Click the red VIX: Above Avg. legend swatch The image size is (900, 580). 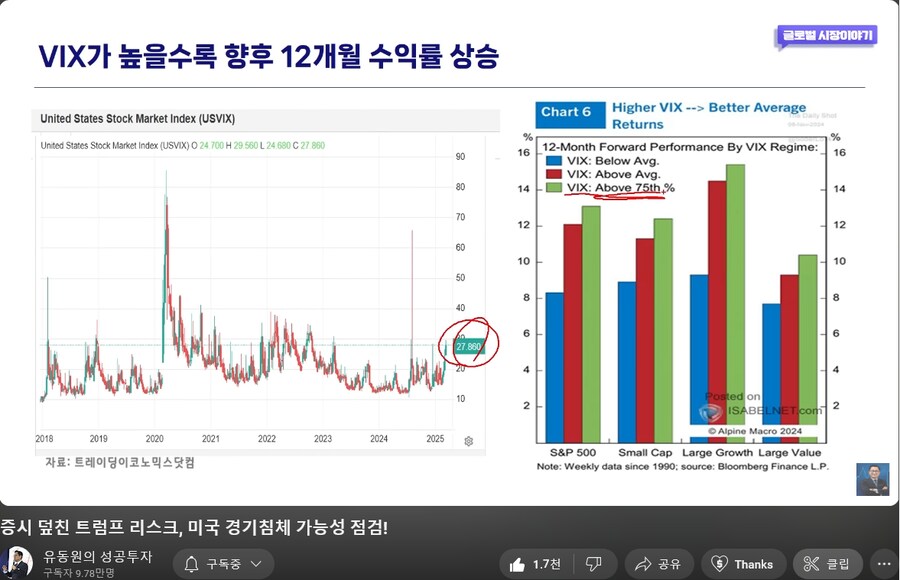pos(553,174)
